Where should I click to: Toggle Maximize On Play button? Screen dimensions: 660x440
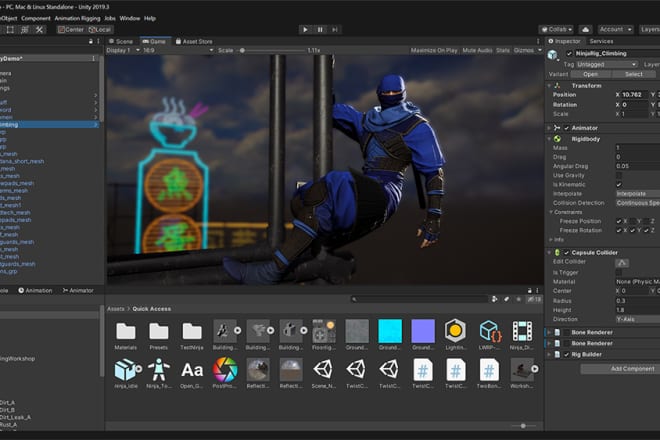[x=434, y=50]
